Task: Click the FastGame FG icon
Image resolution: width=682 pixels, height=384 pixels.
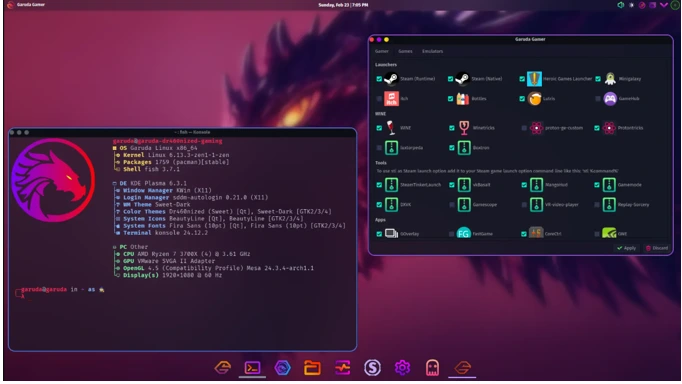Action: [x=464, y=234]
